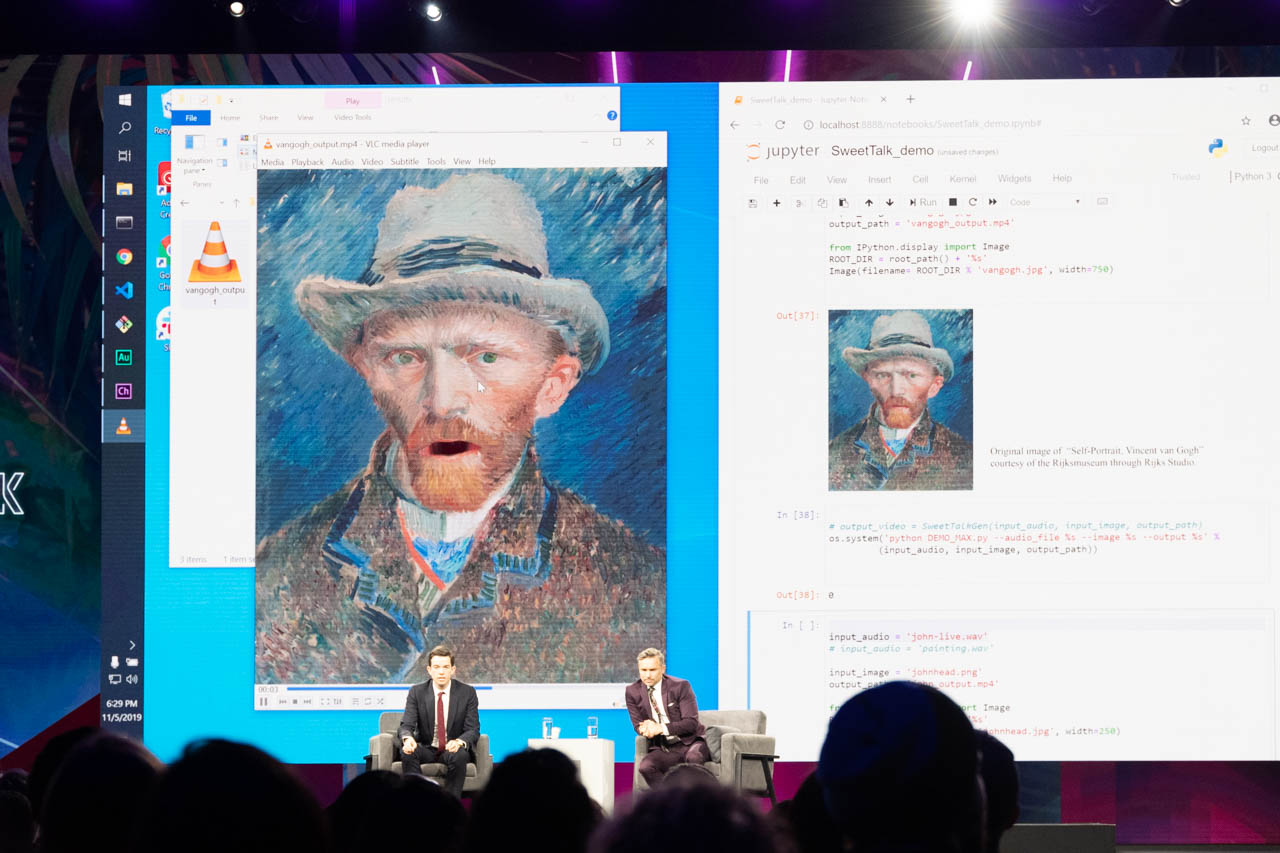Image resolution: width=1280 pixels, height=853 pixels.
Task: Click the SweetTalk_demo notebook title
Action: coord(882,151)
